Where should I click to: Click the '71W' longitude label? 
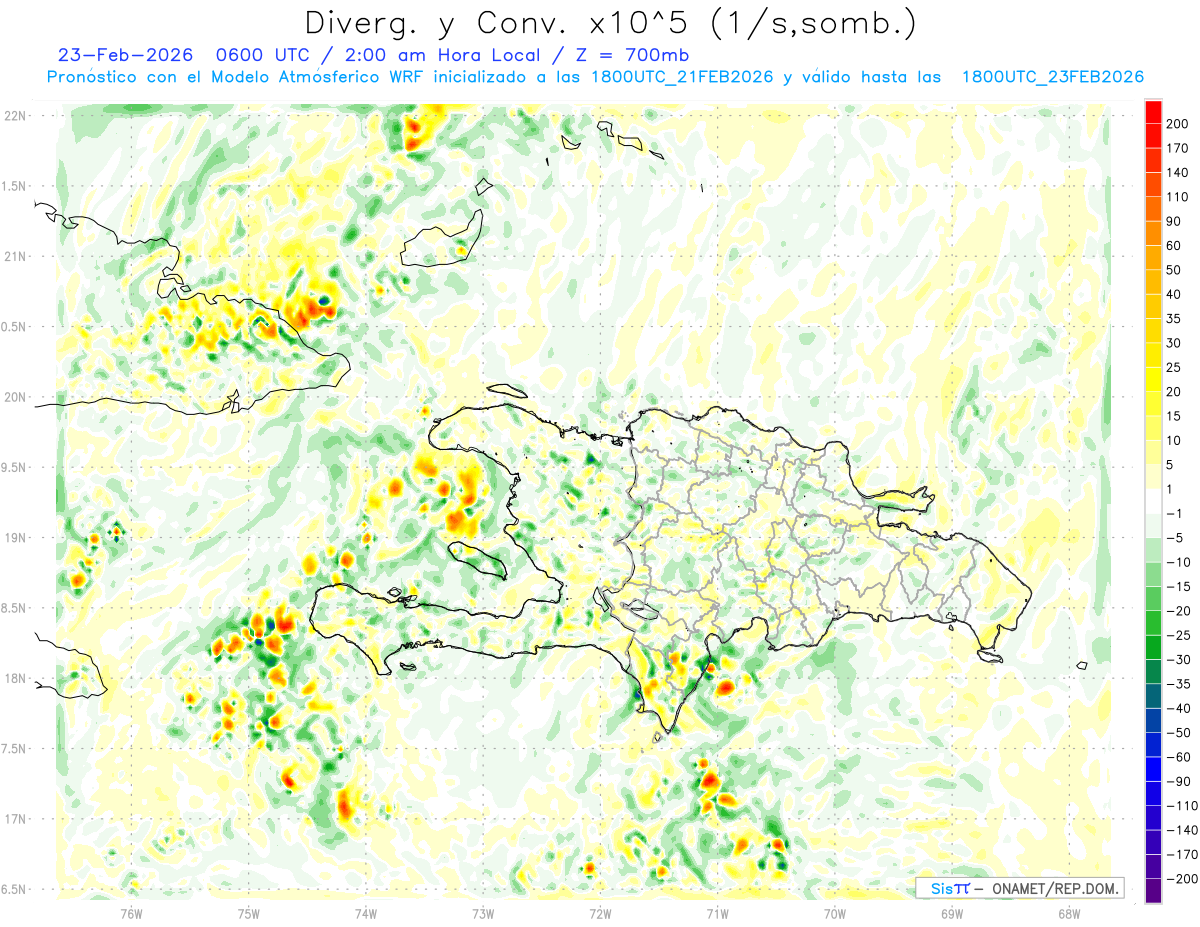717,913
